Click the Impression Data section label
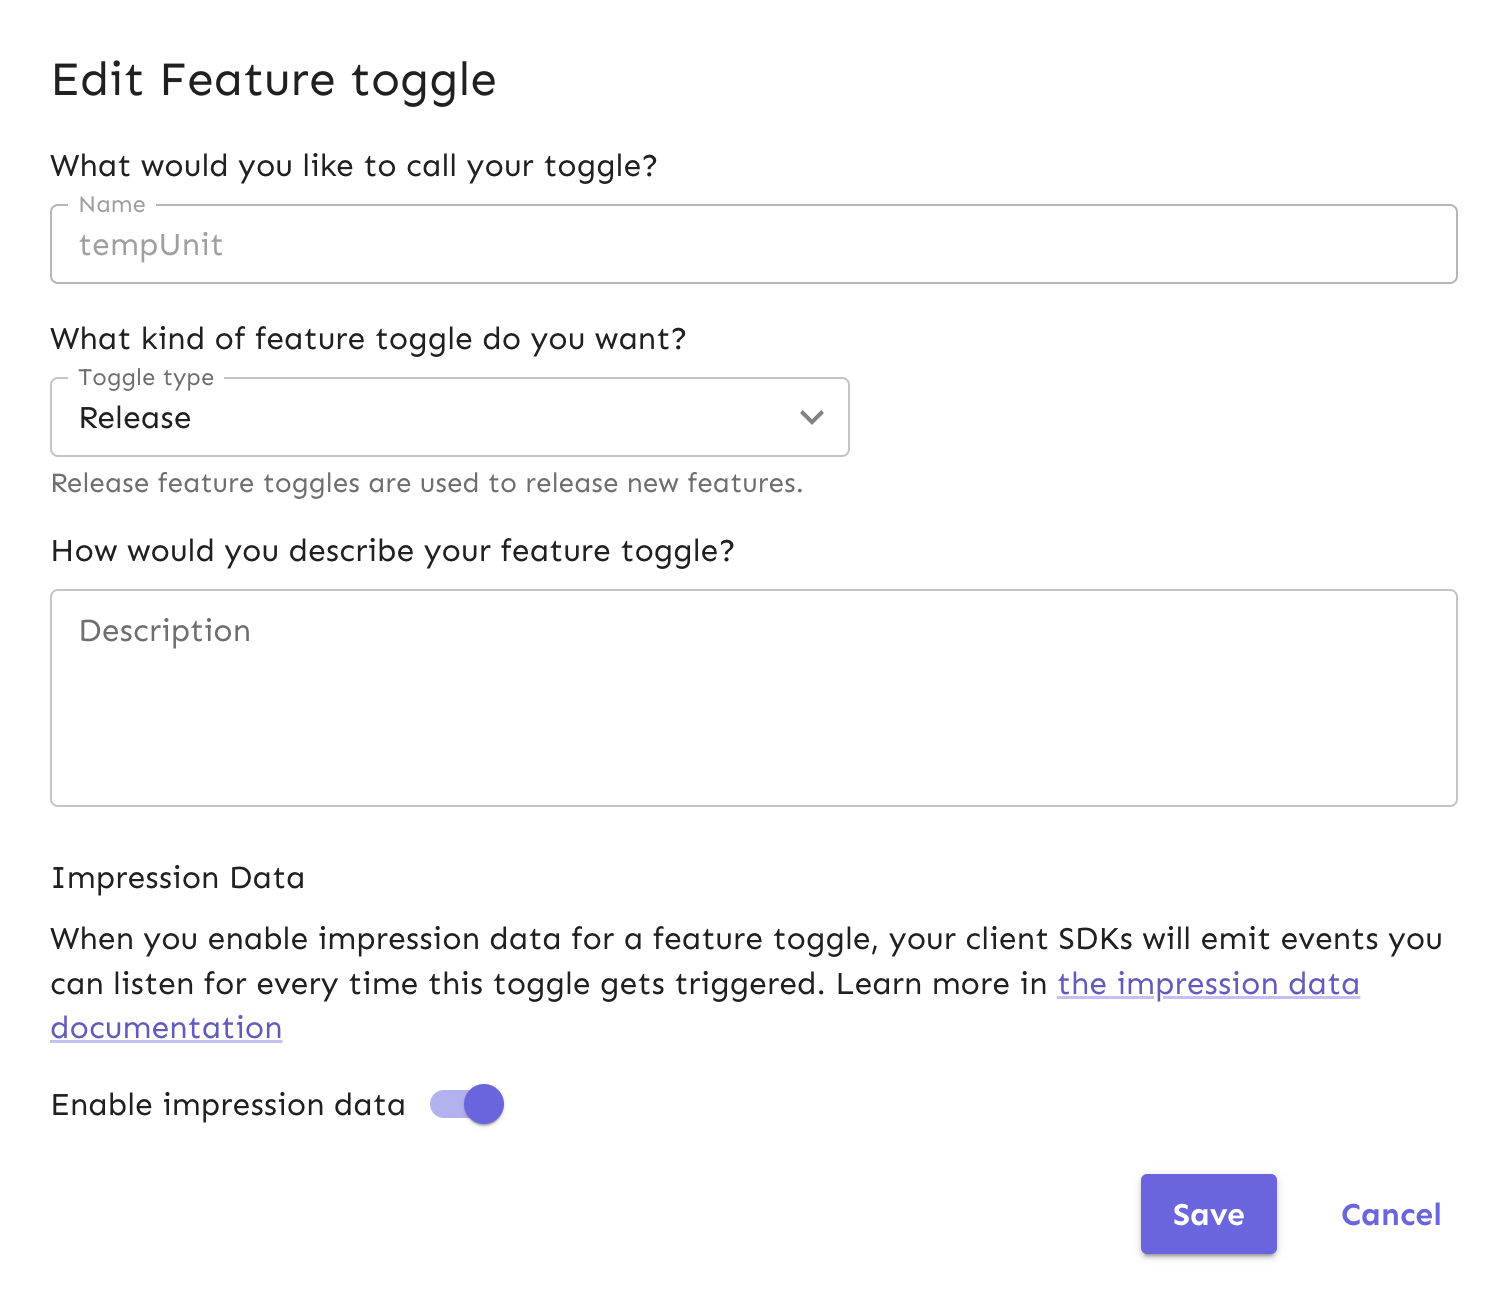Viewport: 1506px width, 1308px height. 178,877
